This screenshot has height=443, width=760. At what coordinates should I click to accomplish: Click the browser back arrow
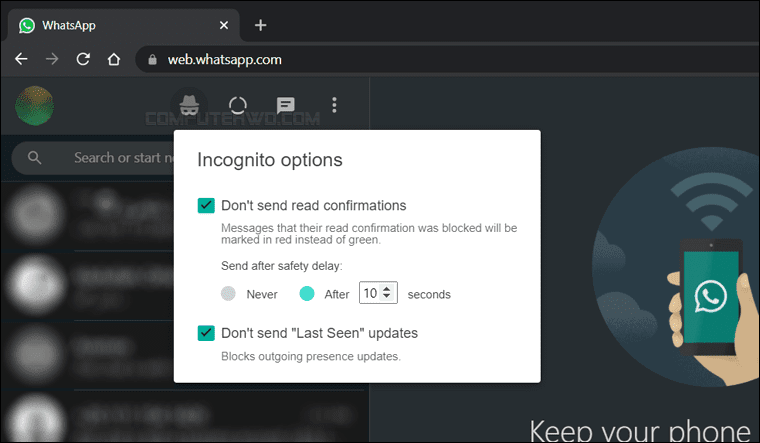pos(21,59)
